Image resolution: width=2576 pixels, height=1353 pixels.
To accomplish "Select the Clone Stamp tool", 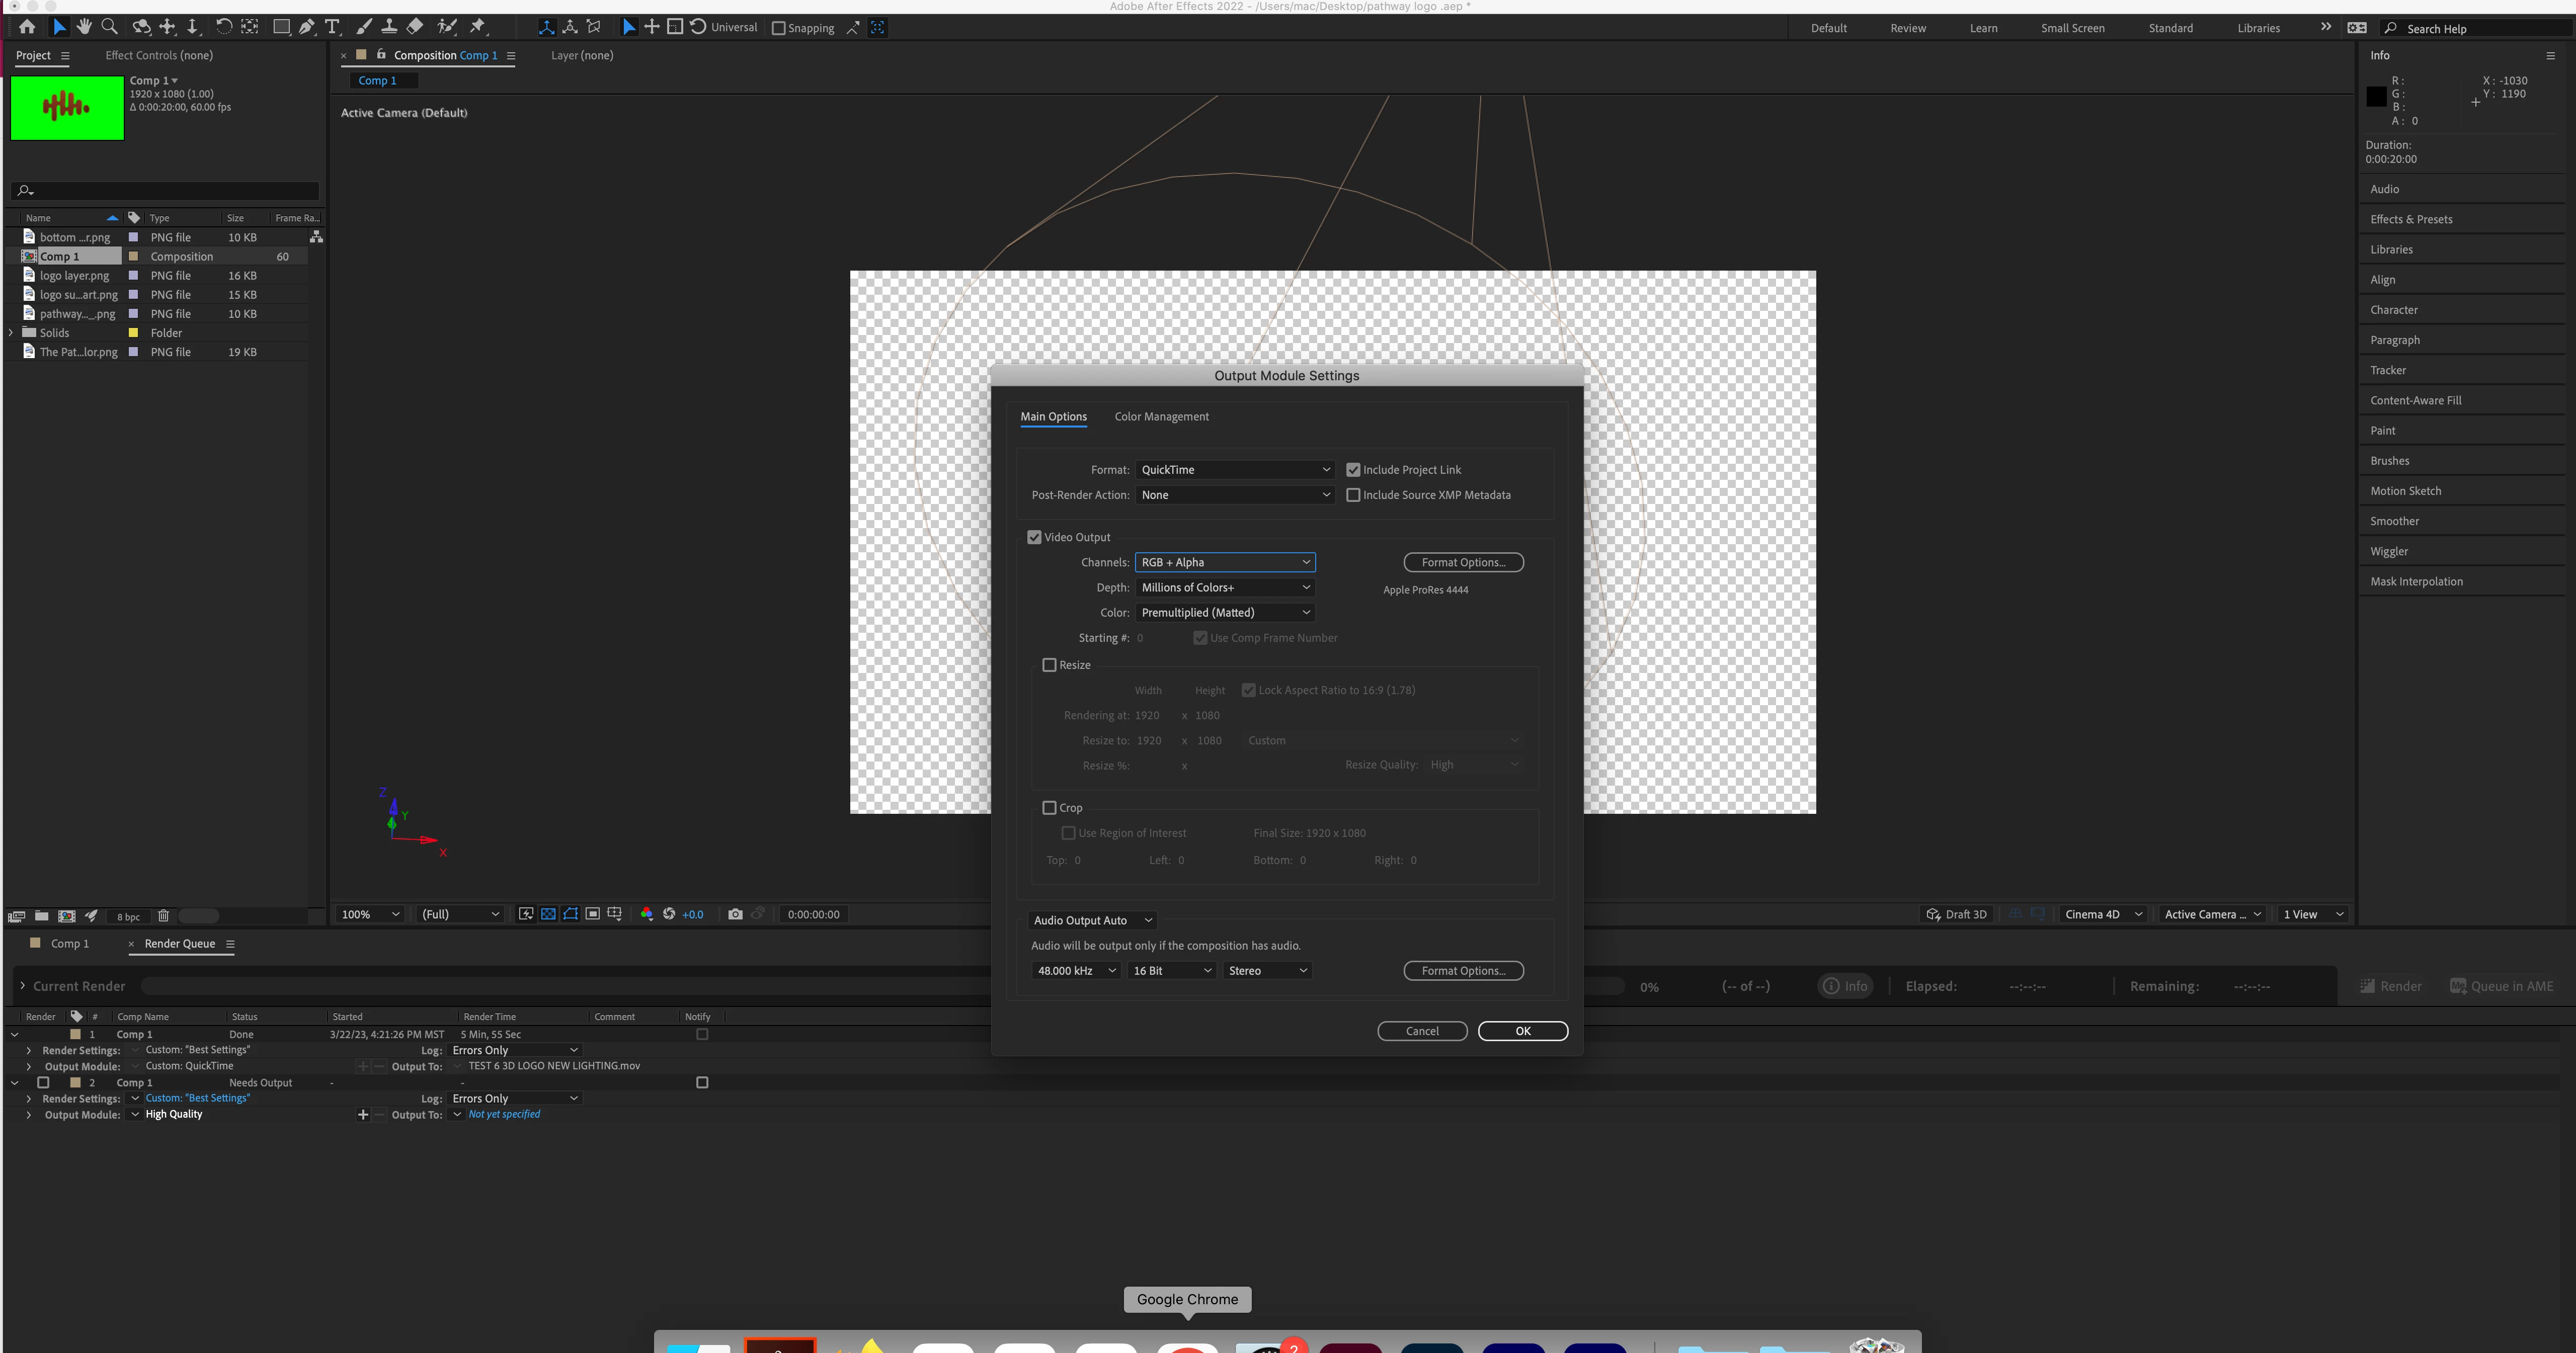I will pos(389,27).
